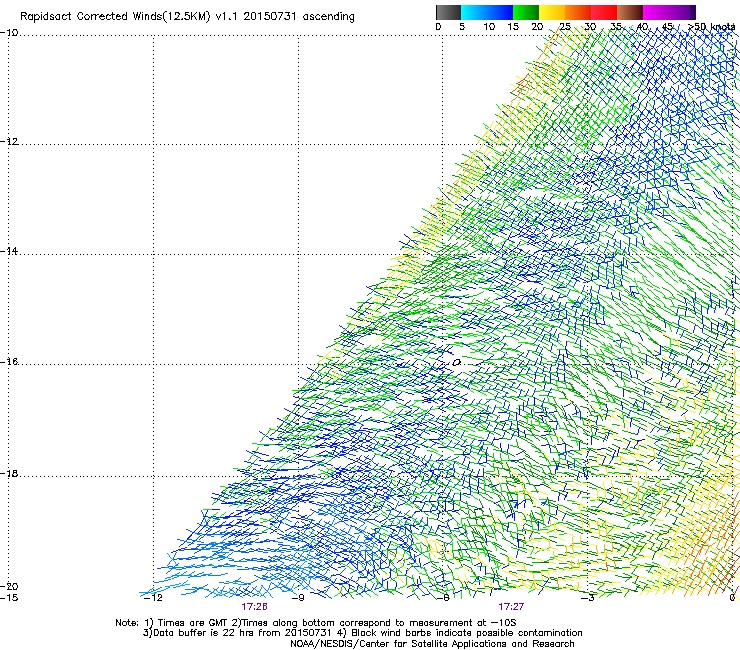Click the 'NOAA/NESDIS/Center for Satellite Applications' credit line

(x=432, y=644)
